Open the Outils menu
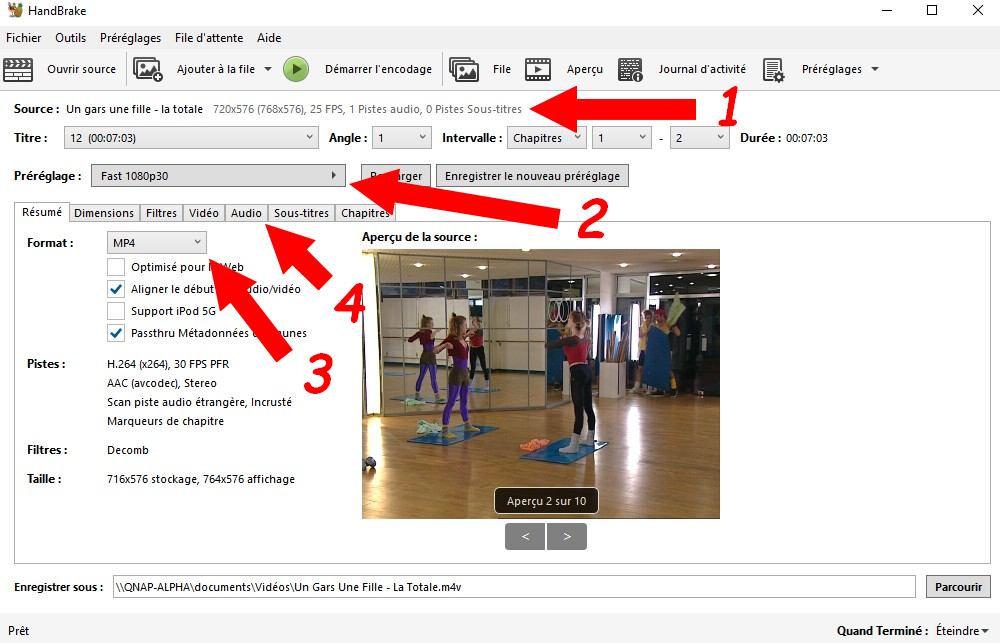 70,38
